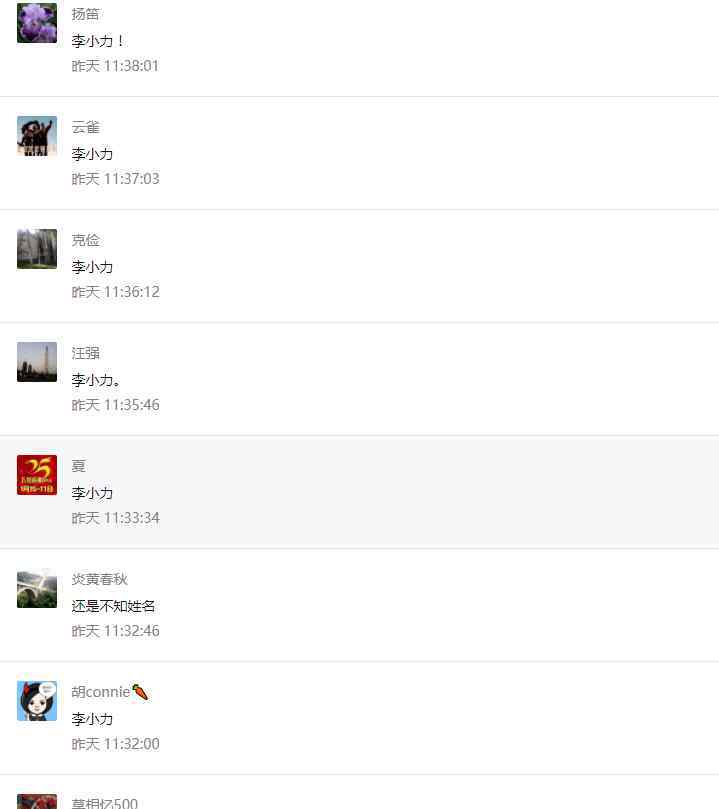Select username 云雀
This screenshot has height=809, width=719.
(x=85, y=127)
